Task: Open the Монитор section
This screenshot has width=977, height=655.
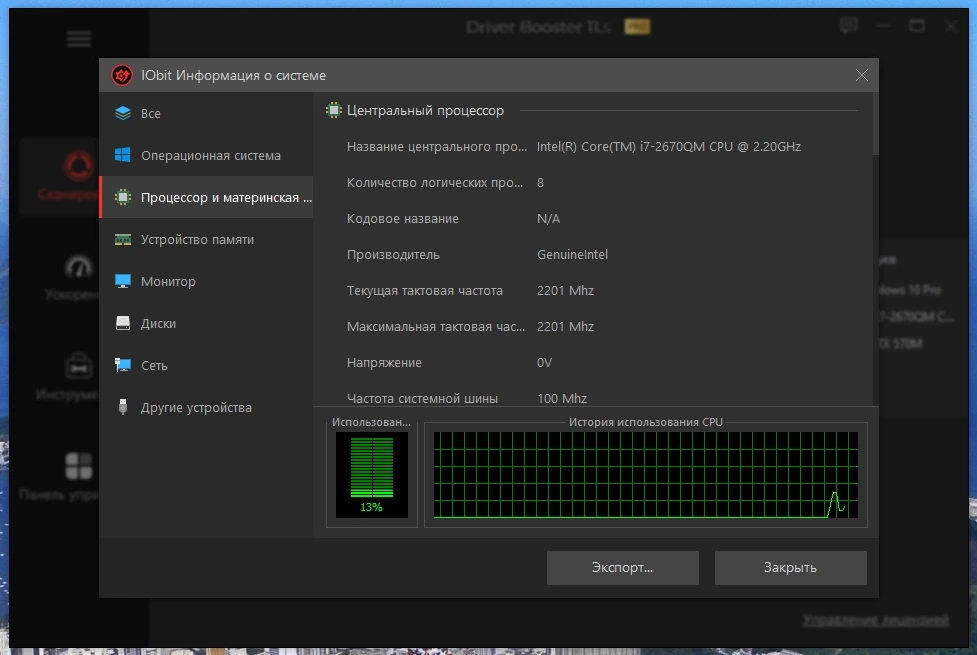Action: [x=206, y=281]
